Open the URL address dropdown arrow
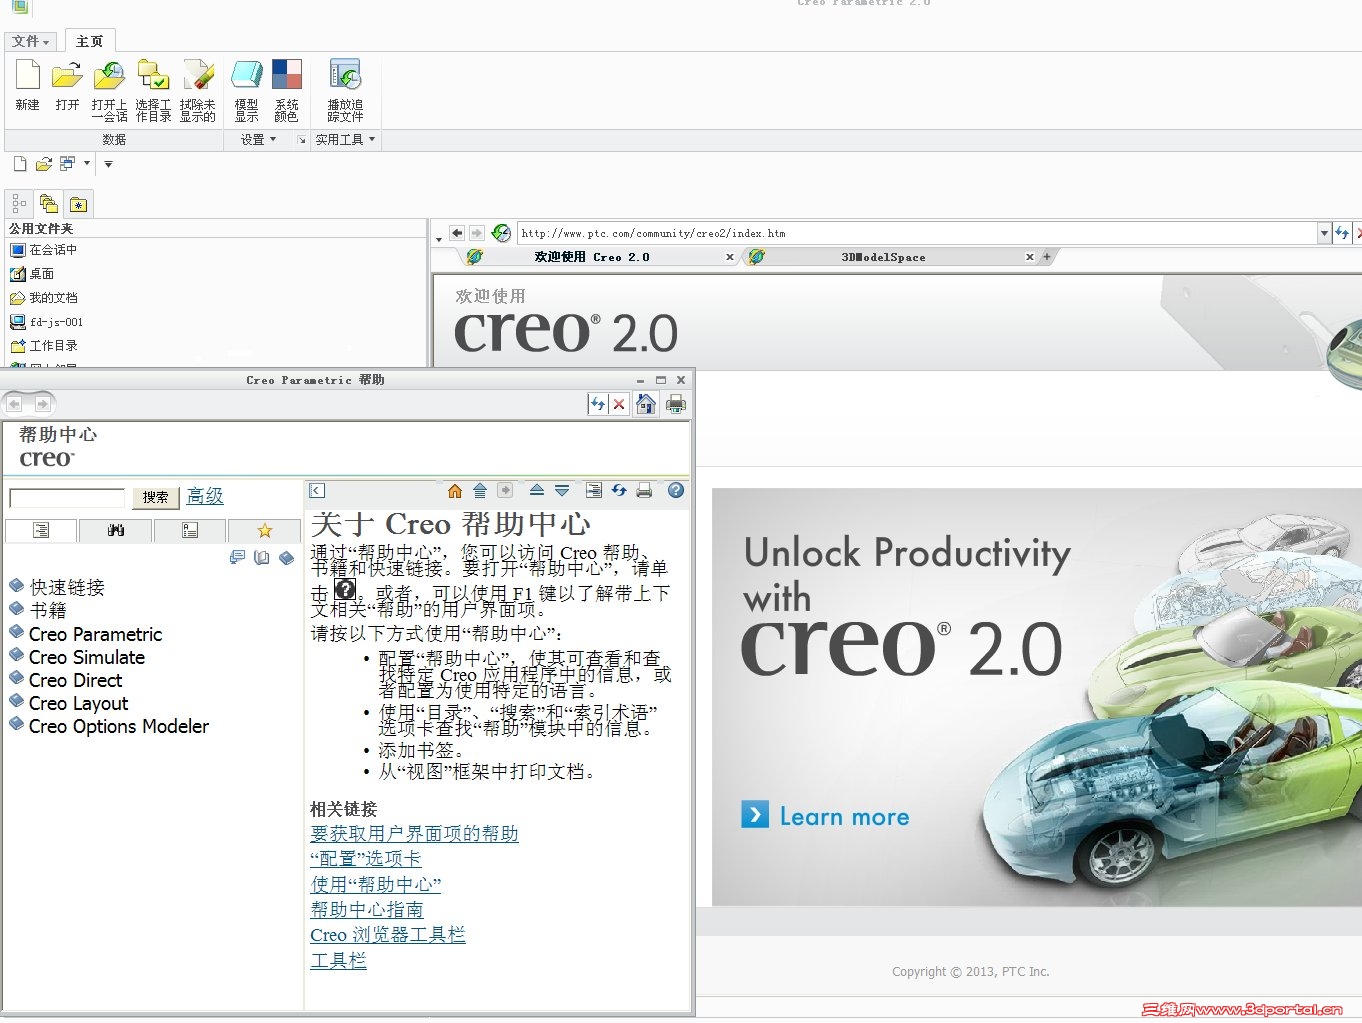 click(1324, 233)
